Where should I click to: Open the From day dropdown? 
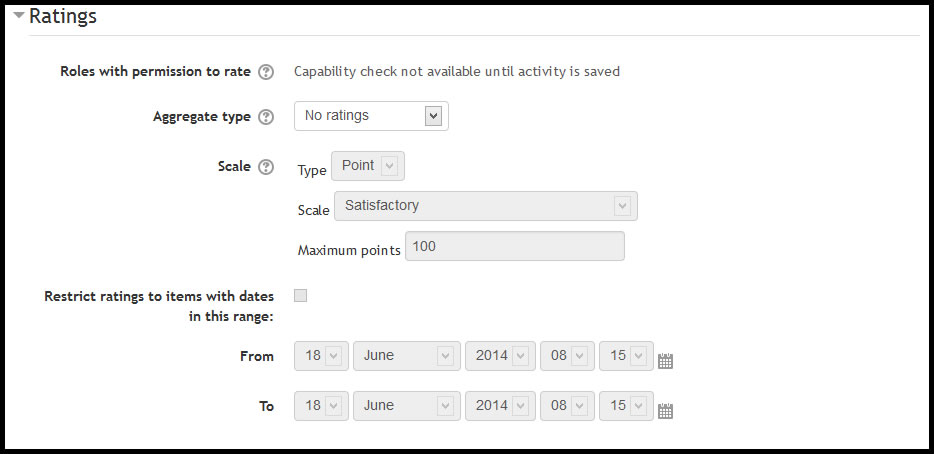tap(321, 356)
